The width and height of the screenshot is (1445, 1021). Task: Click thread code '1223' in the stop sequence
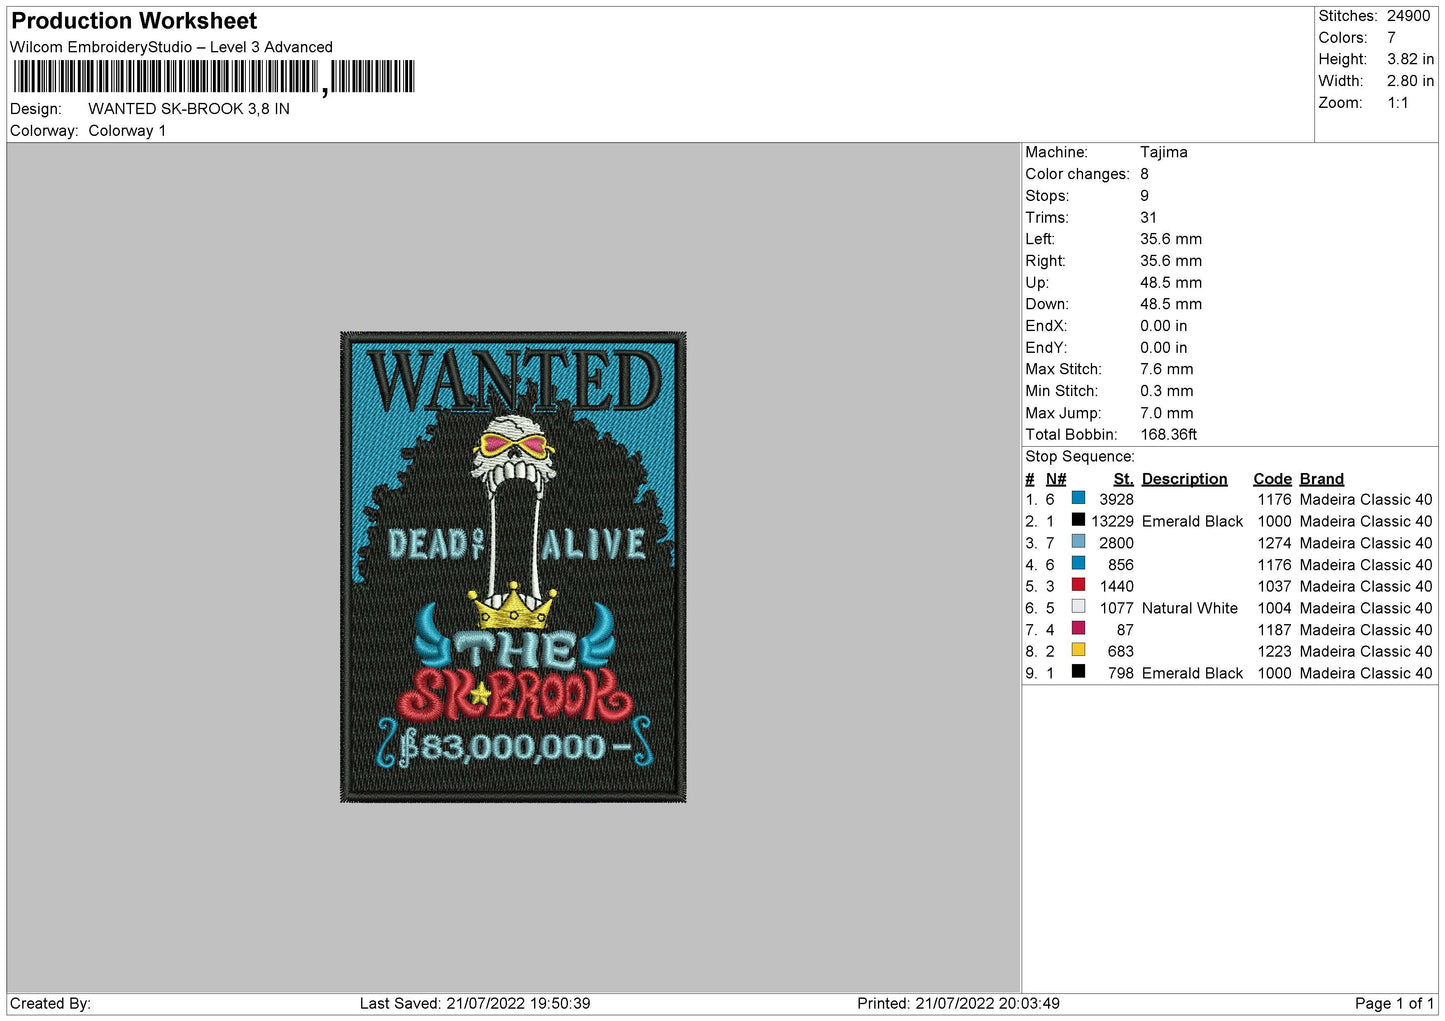(1274, 652)
